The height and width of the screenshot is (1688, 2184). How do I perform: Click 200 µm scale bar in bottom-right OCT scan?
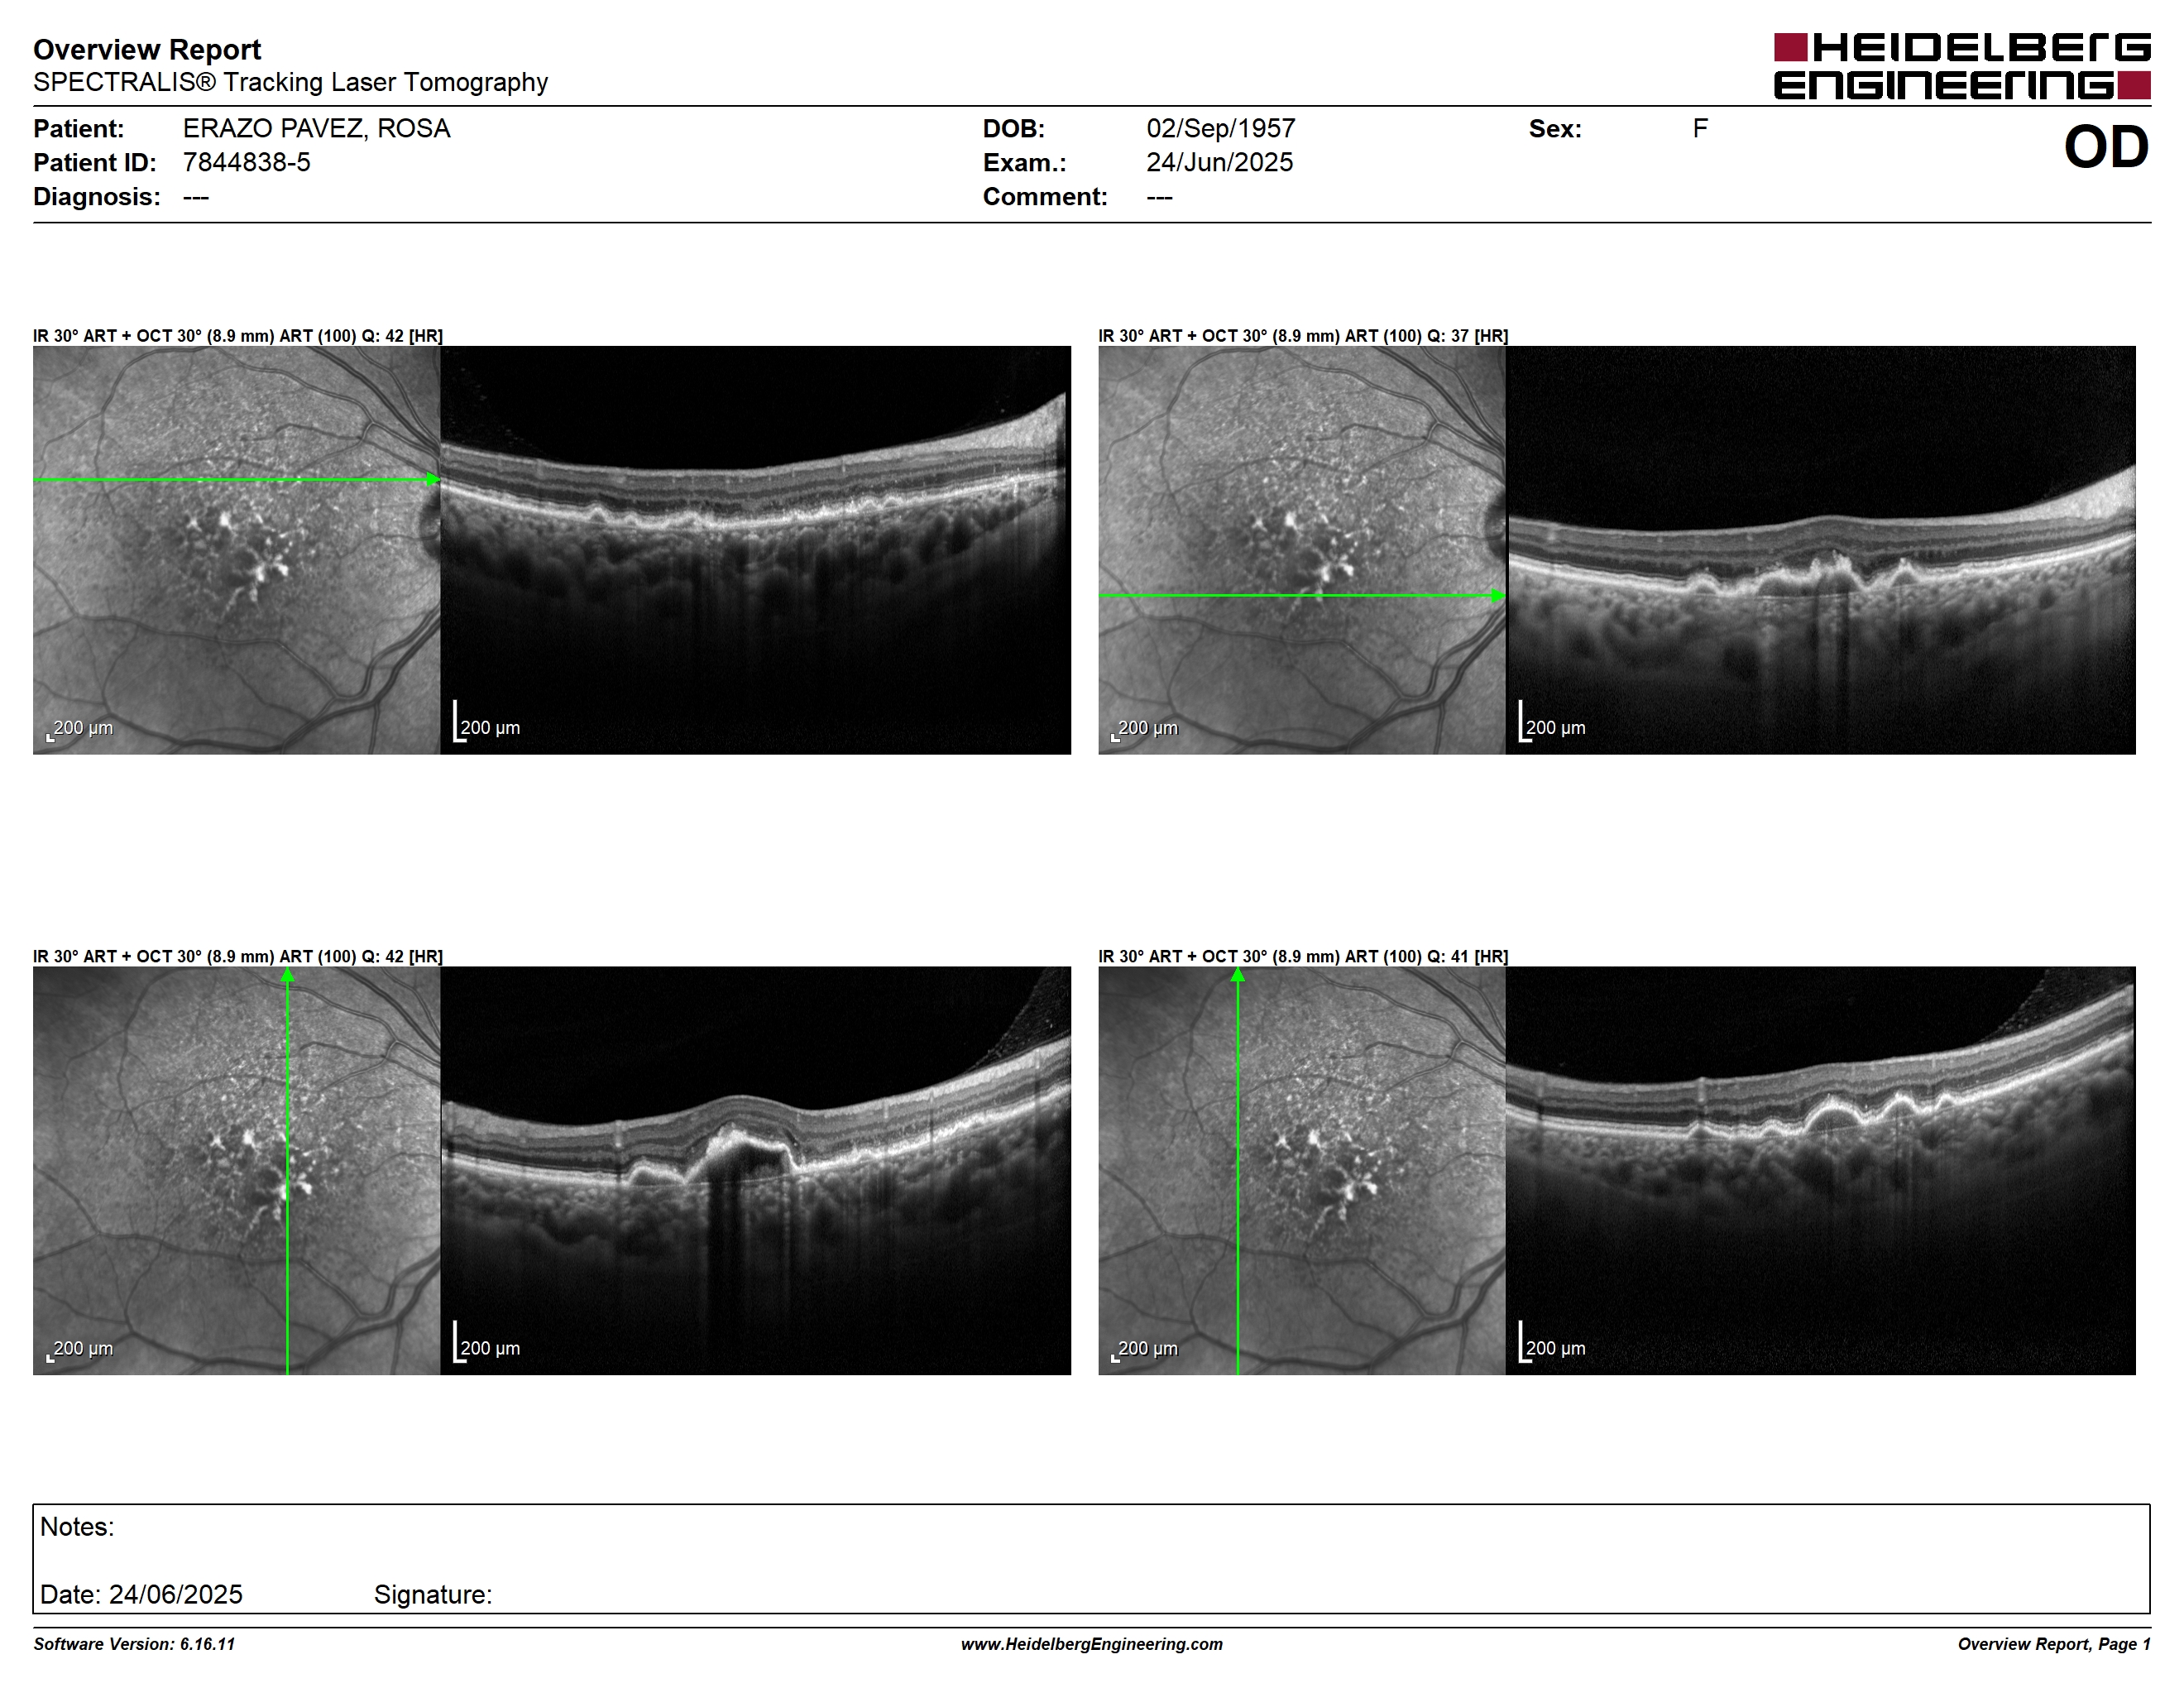pos(1552,1342)
